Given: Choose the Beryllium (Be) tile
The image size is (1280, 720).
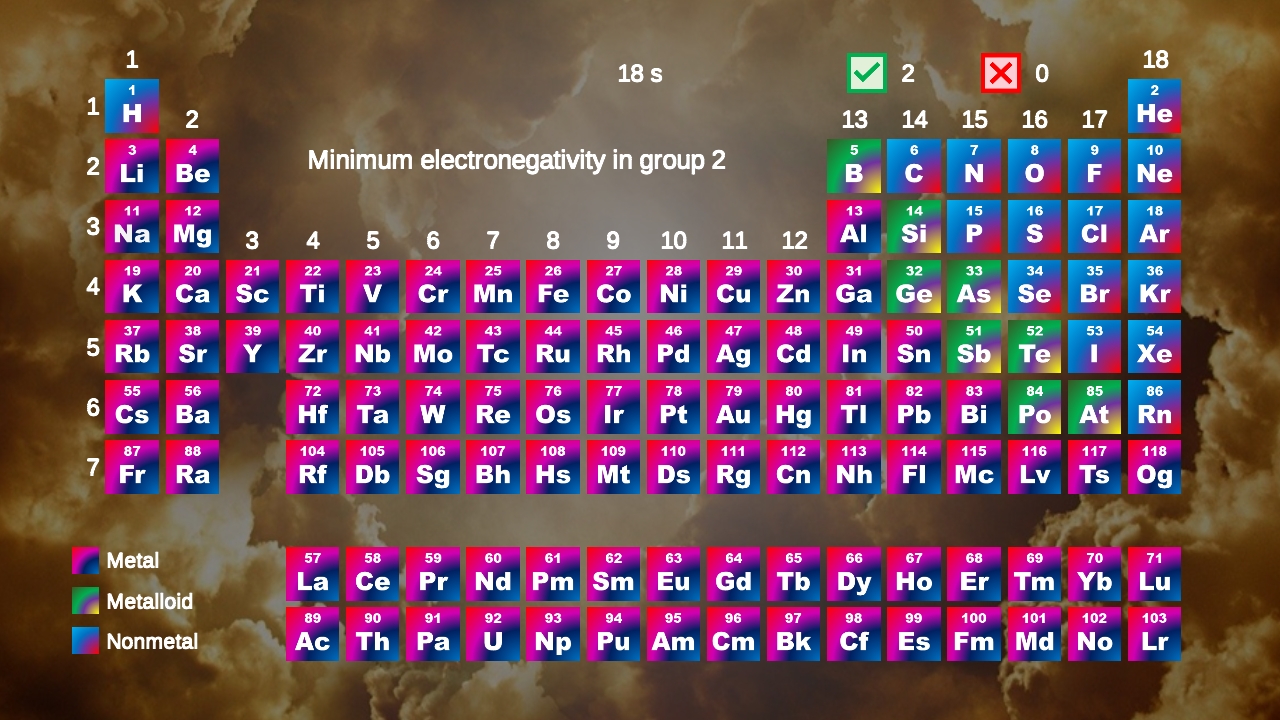Looking at the screenshot, I should (x=192, y=166).
